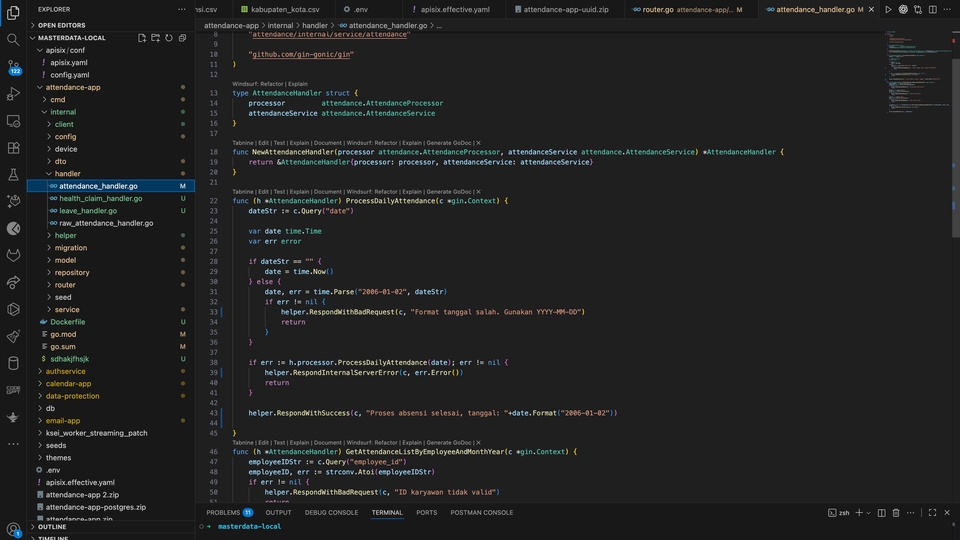960x540 pixels.
Task: Click the Run file play icon
Action: (x=888, y=9)
